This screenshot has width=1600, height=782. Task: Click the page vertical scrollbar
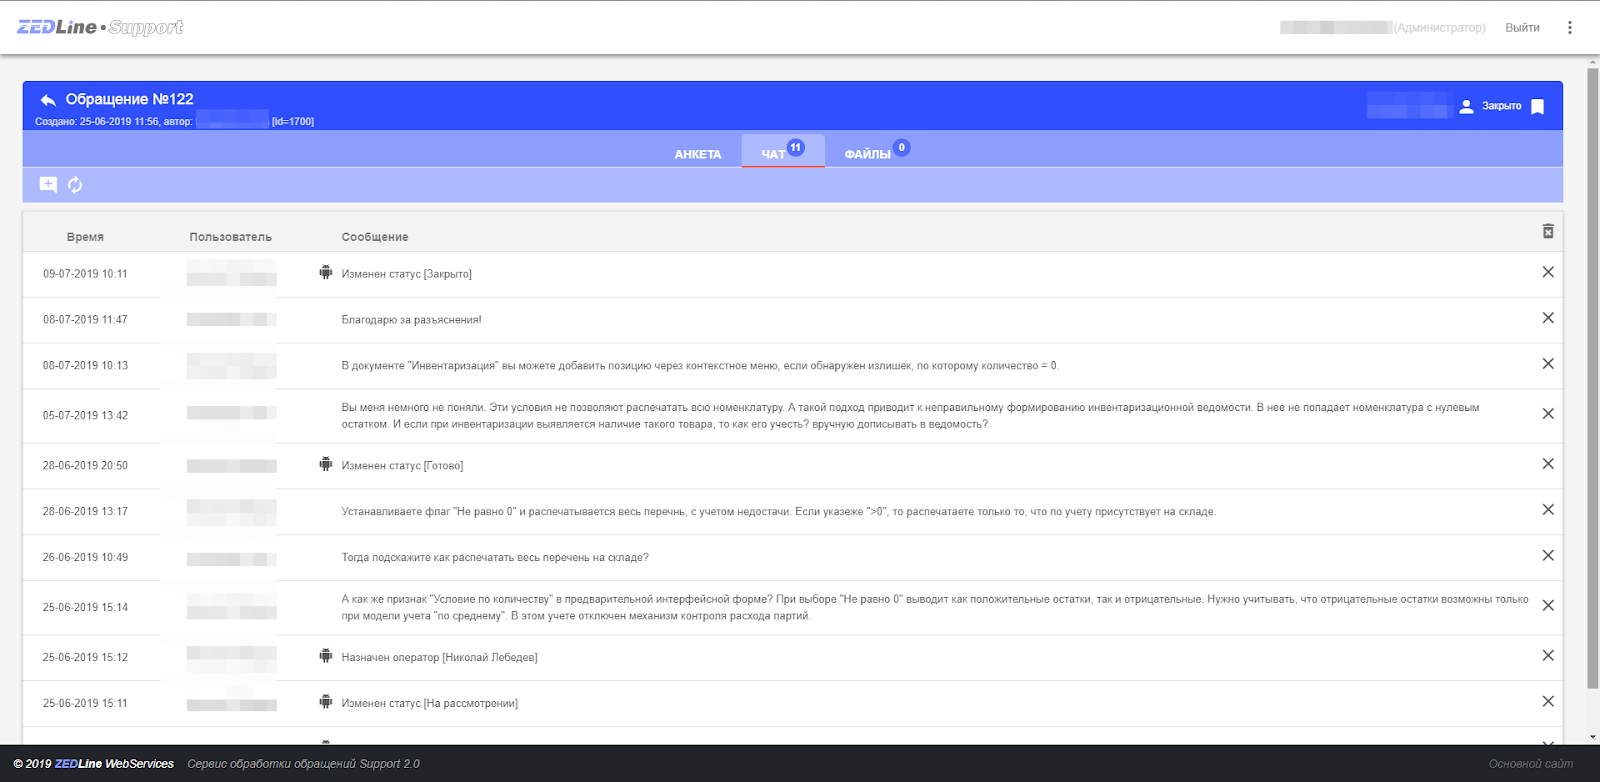point(1593,378)
